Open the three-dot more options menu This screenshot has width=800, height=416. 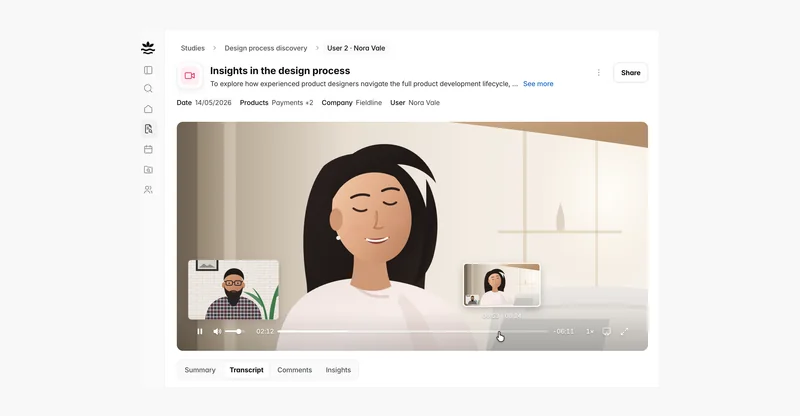pyautogui.click(x=598, y=72)
